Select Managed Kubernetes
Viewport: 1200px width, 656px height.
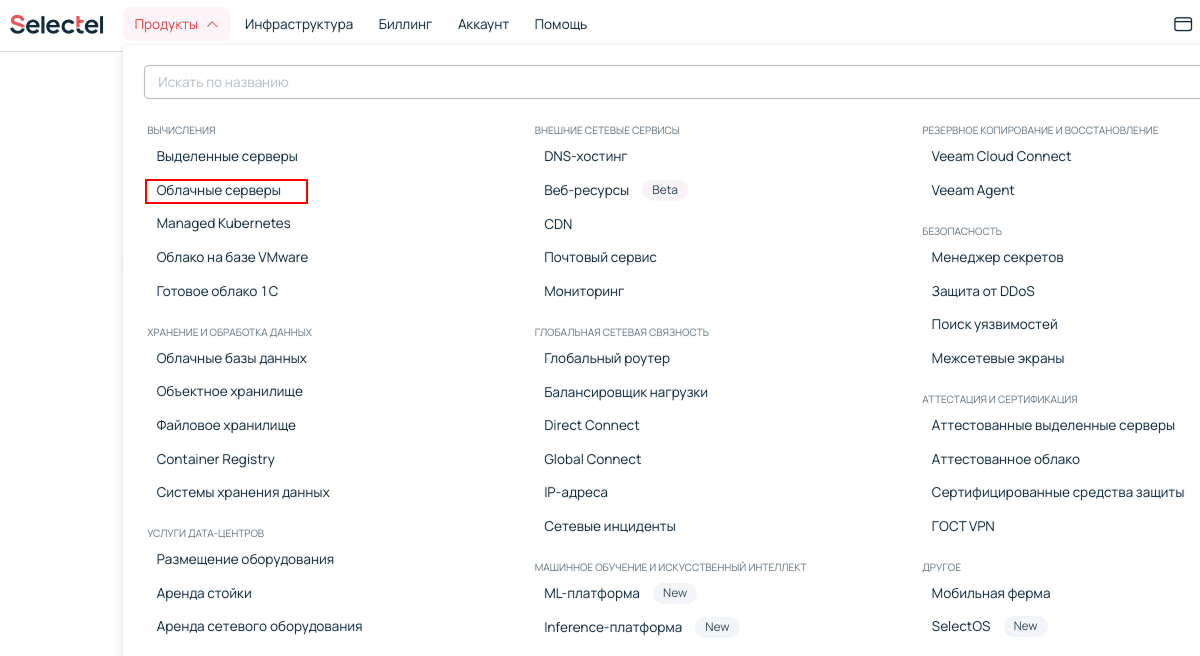pos(223,223)
